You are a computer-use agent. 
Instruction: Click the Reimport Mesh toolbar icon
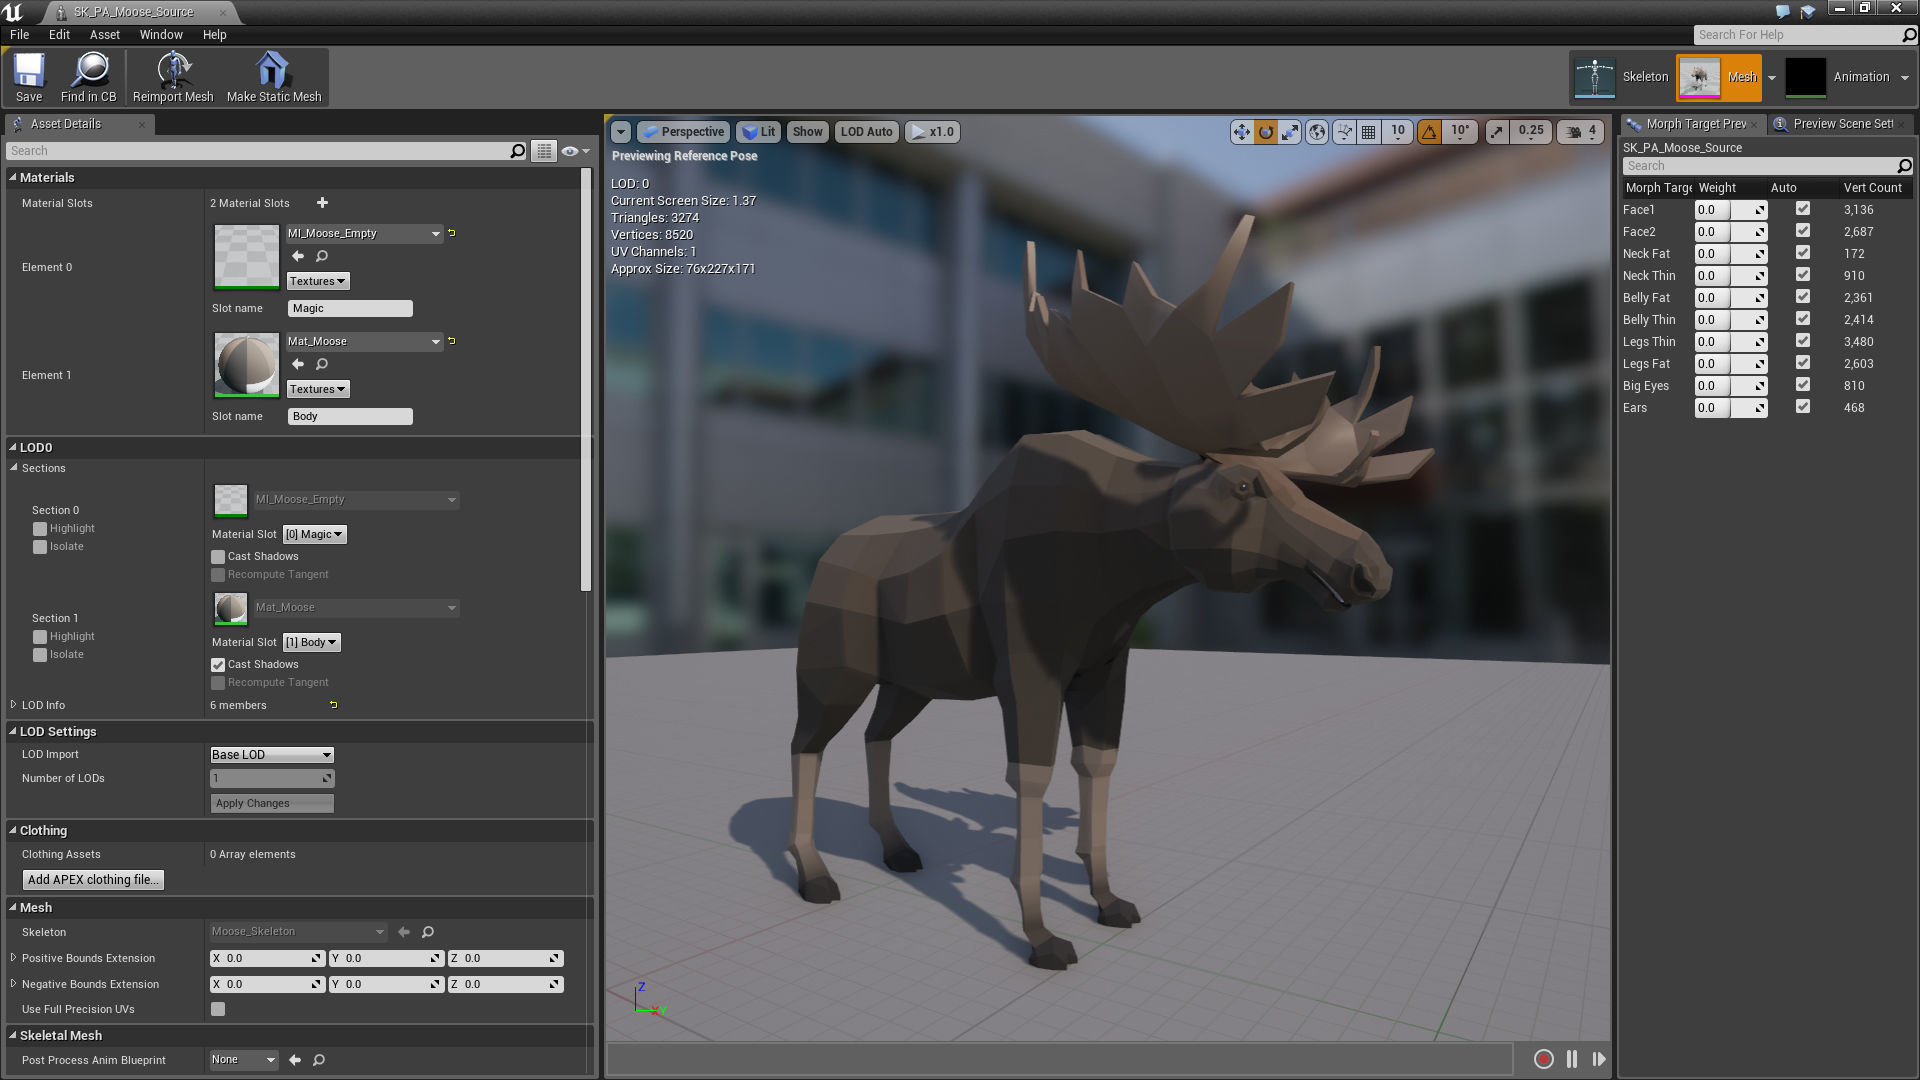pyautogui.click(x=173, y=77)
